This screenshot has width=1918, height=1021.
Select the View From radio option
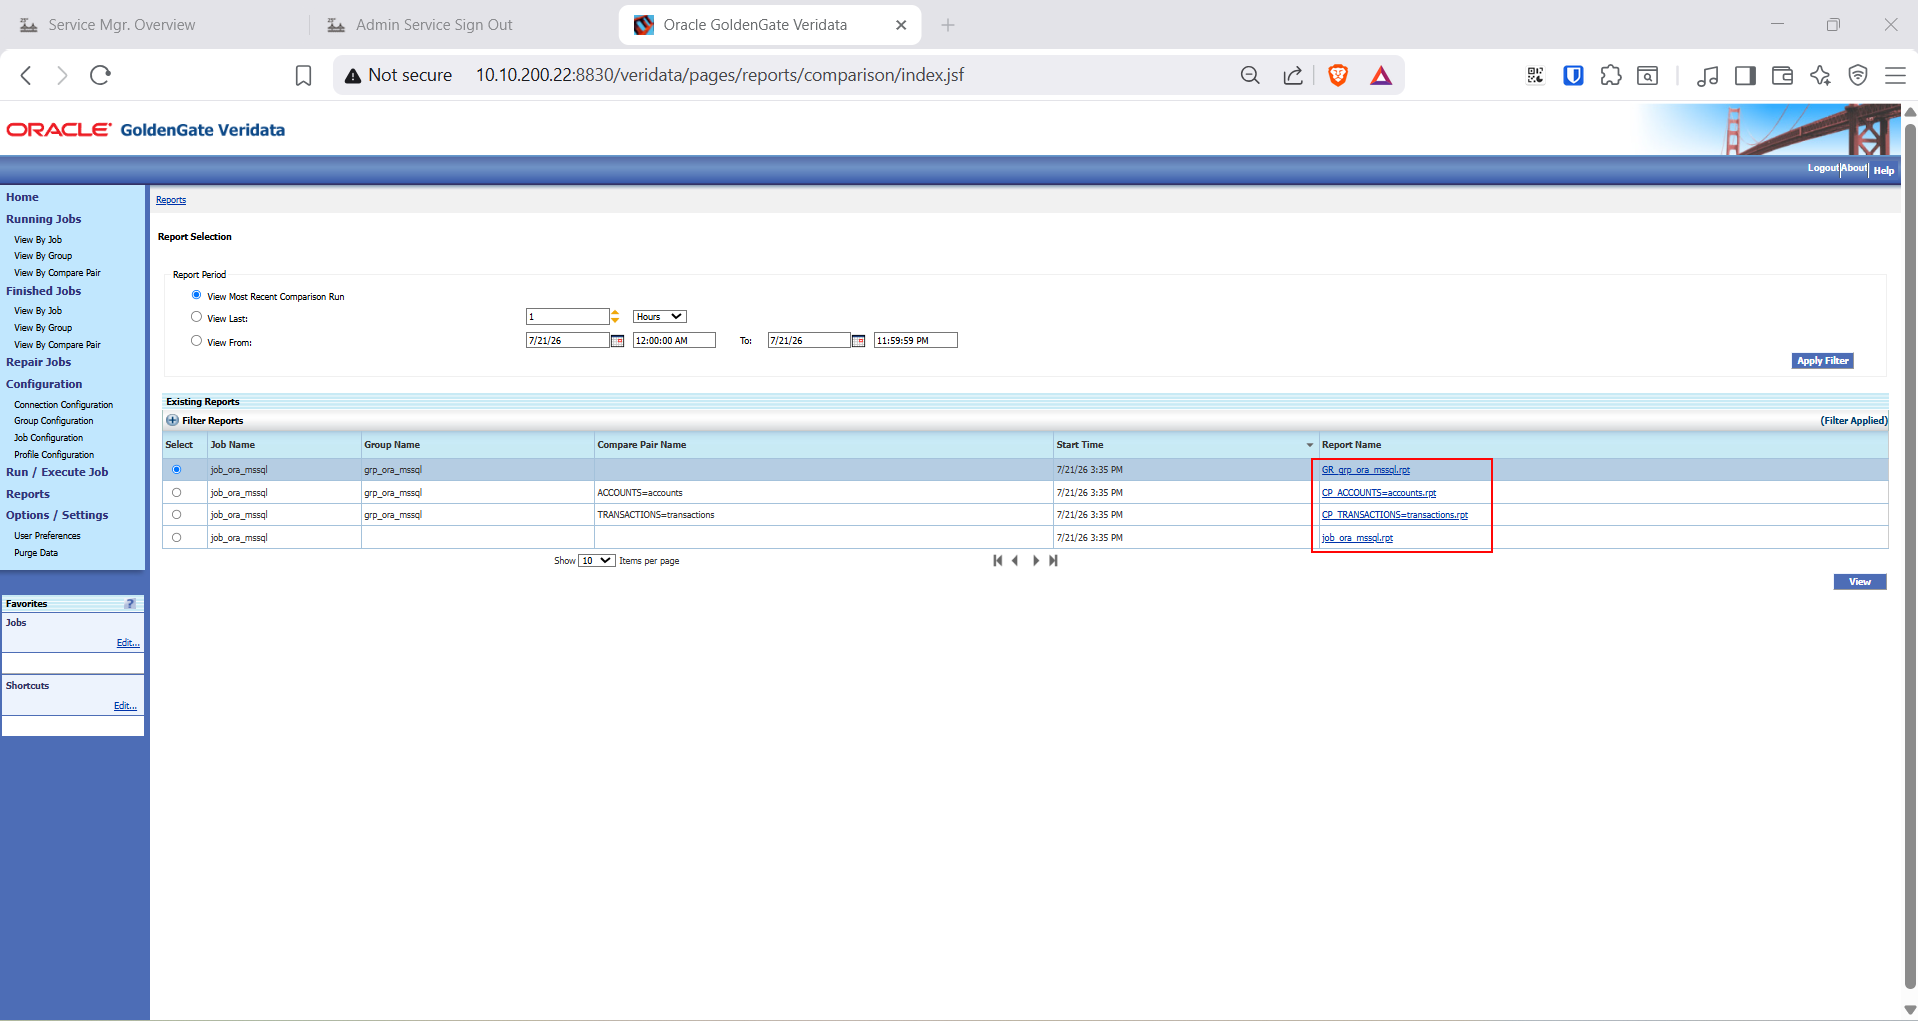pos(196,341)
